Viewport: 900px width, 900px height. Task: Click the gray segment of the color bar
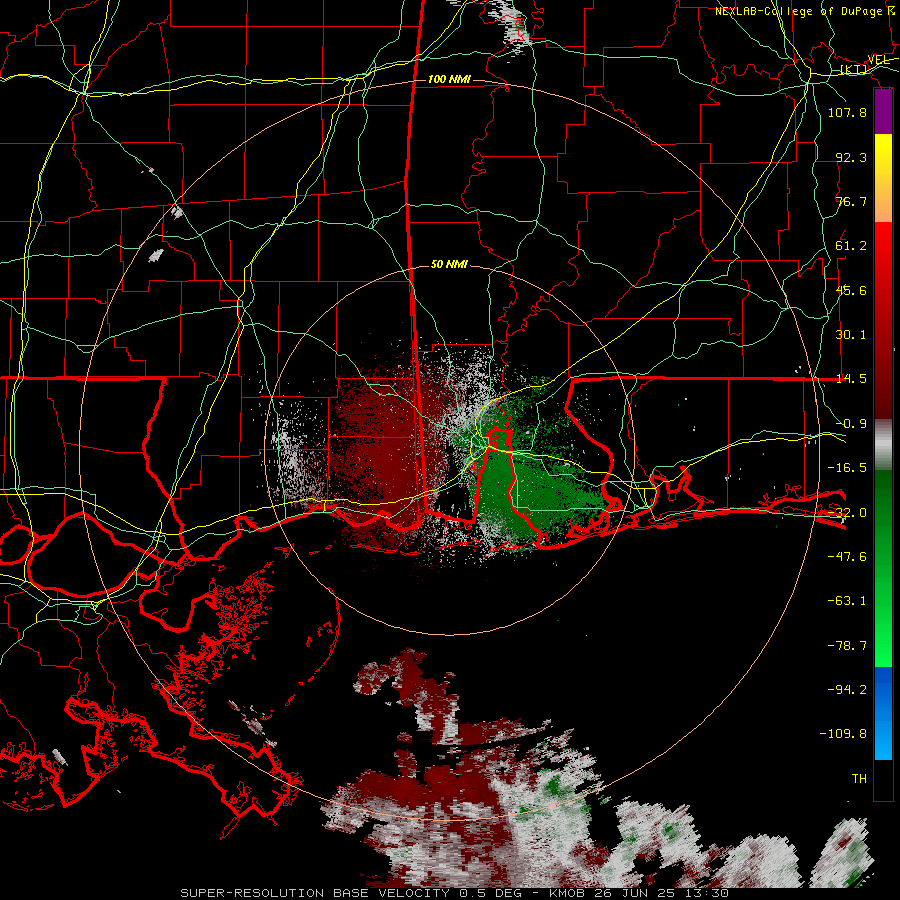point(883,445)
